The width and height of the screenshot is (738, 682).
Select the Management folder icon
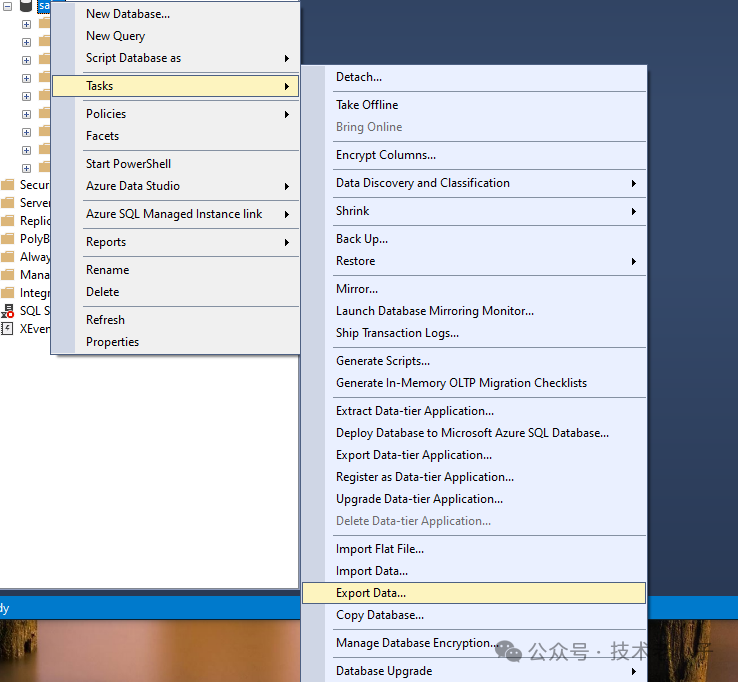[8, 275]
